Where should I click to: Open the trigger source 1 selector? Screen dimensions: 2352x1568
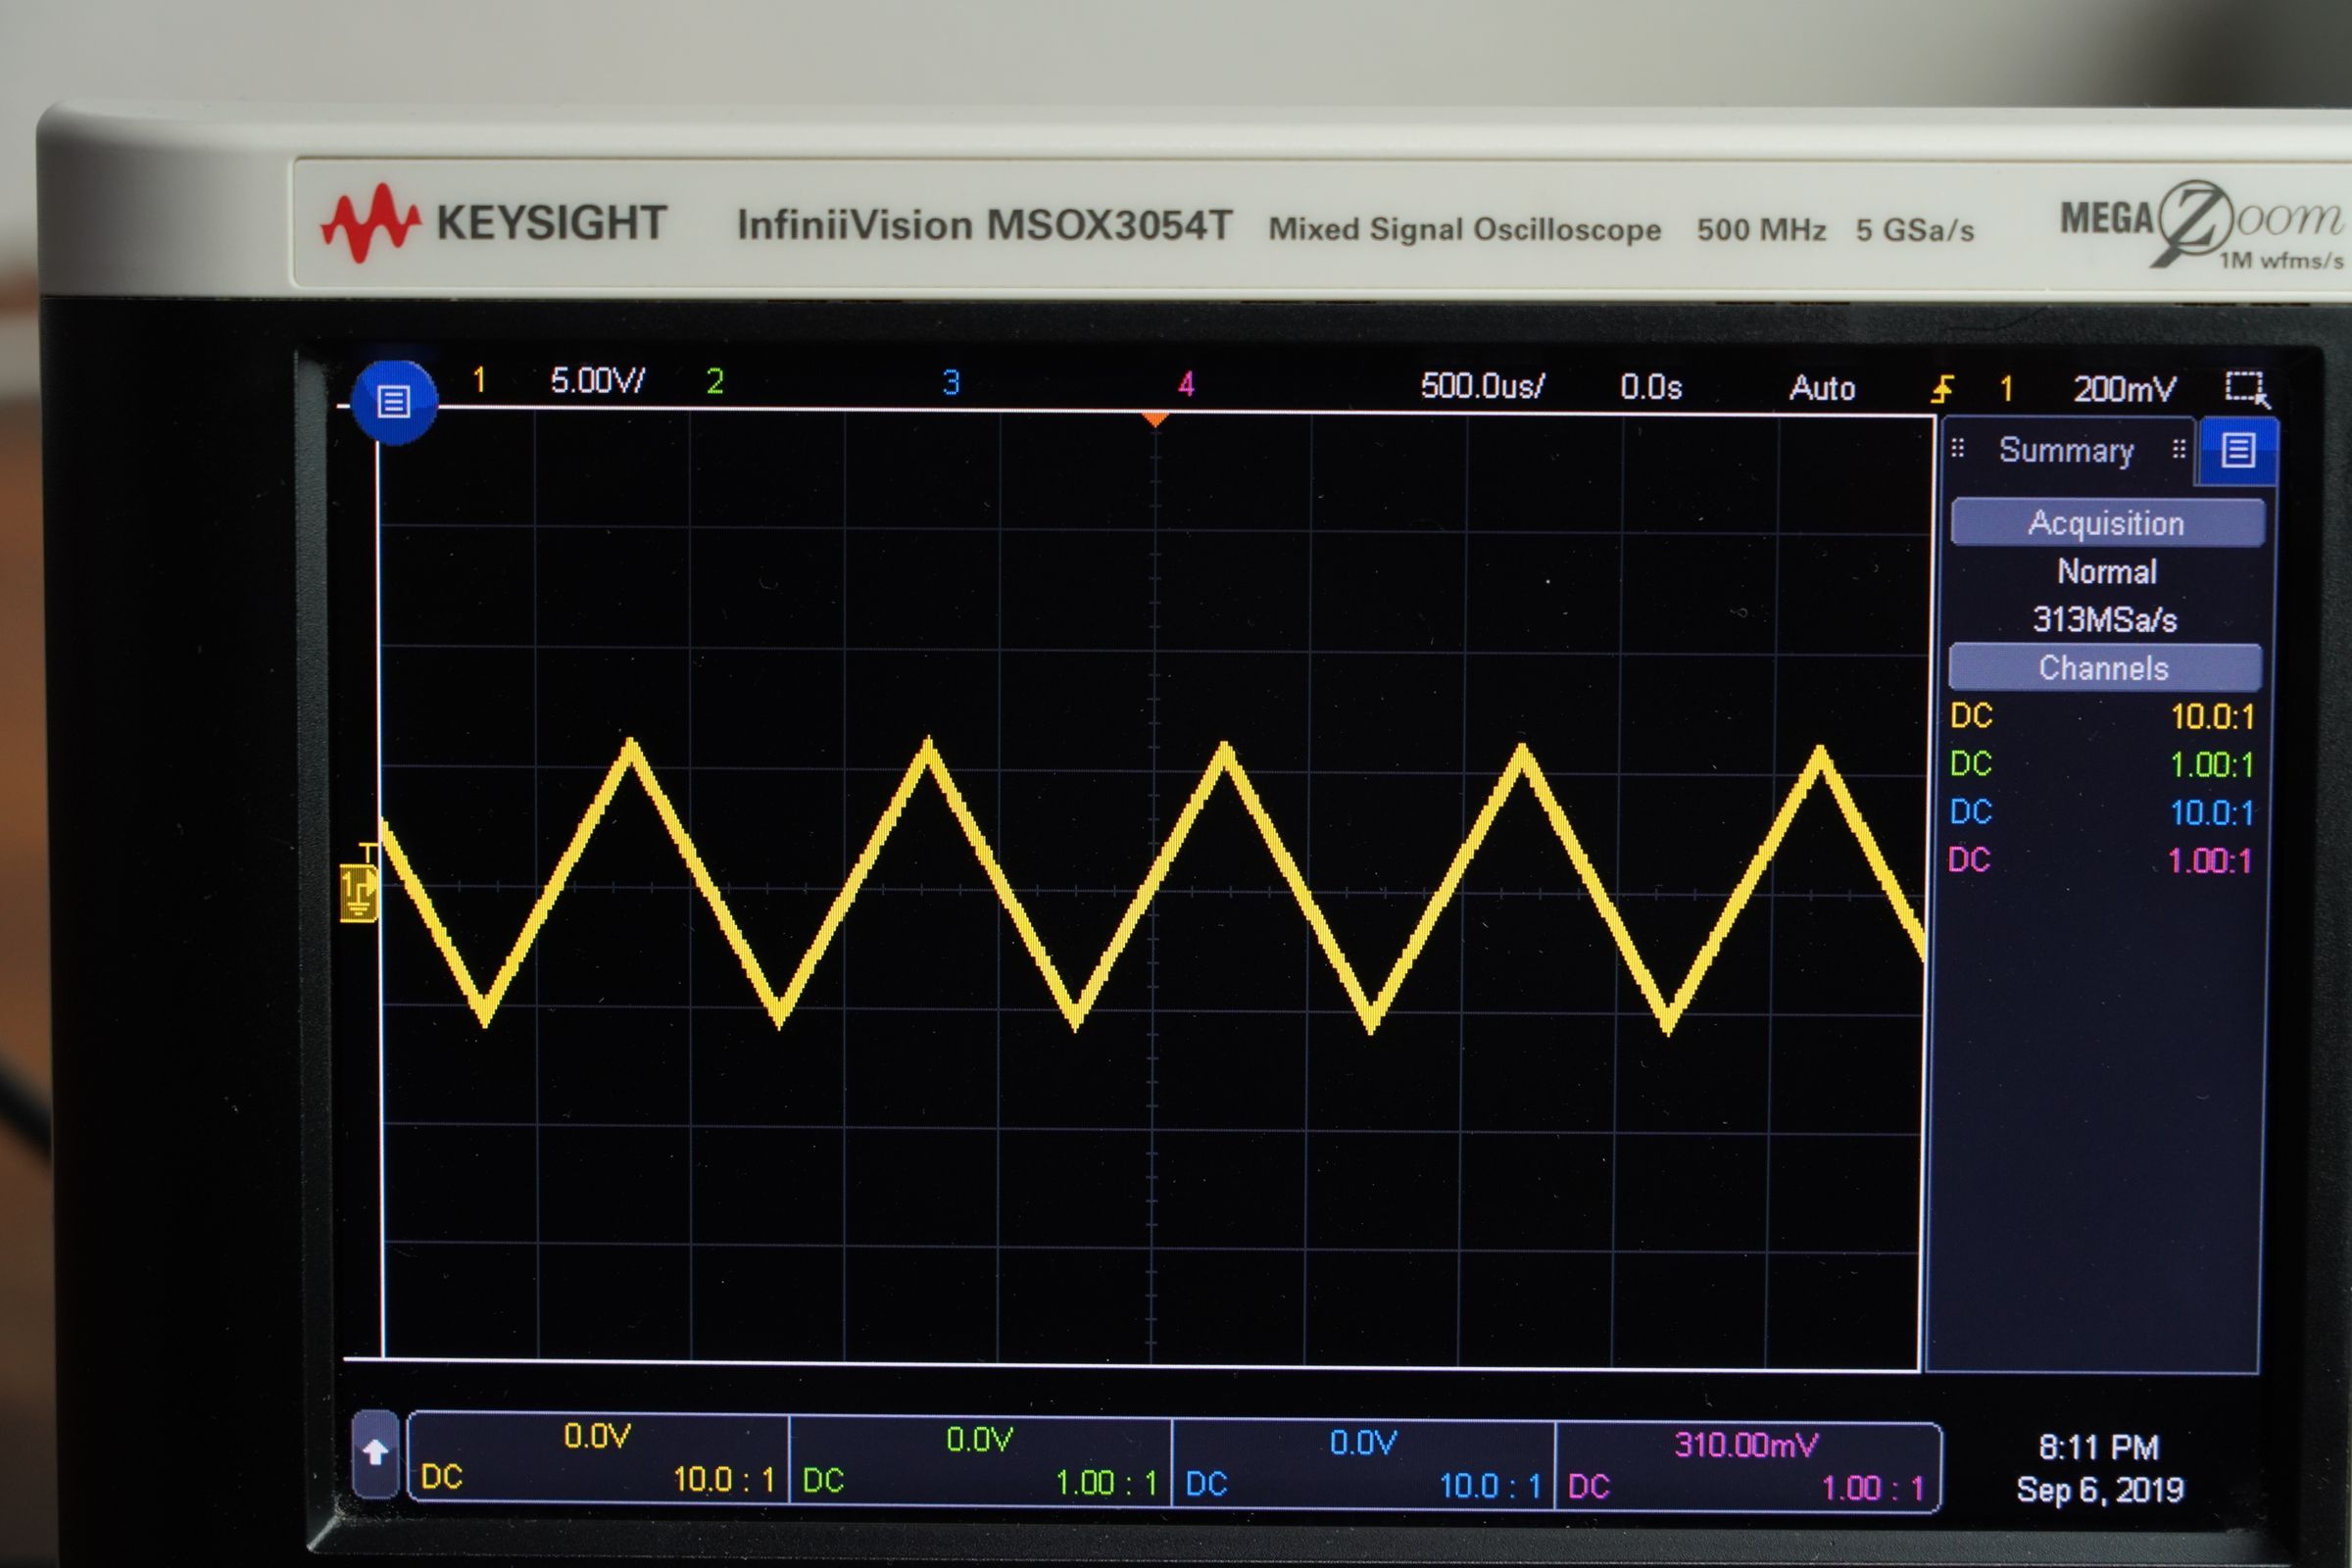click(x=2007, y=389)
